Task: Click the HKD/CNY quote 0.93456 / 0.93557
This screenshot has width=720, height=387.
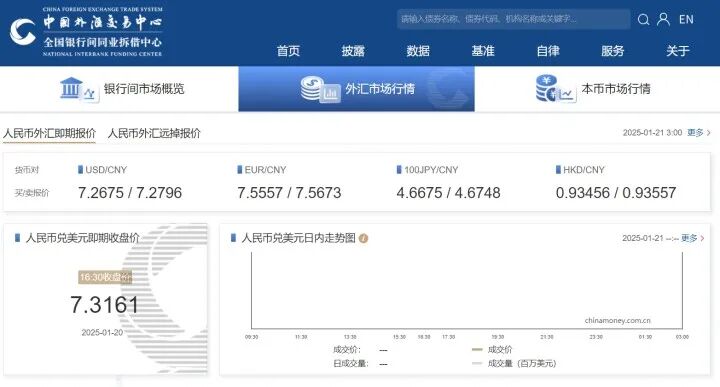Action: coord(616,193)
